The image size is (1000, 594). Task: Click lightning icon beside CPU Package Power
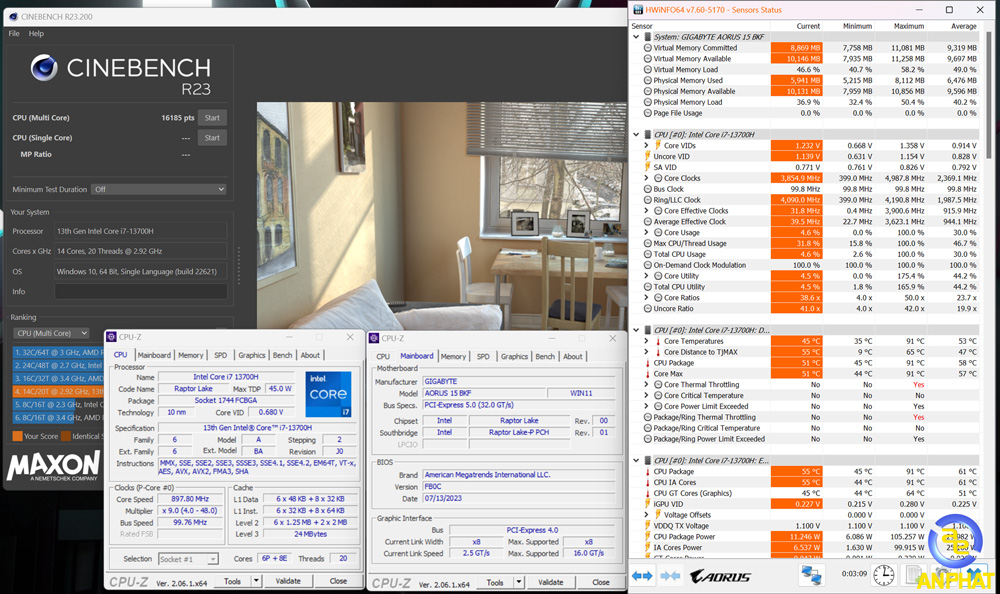tap(647, 537)
